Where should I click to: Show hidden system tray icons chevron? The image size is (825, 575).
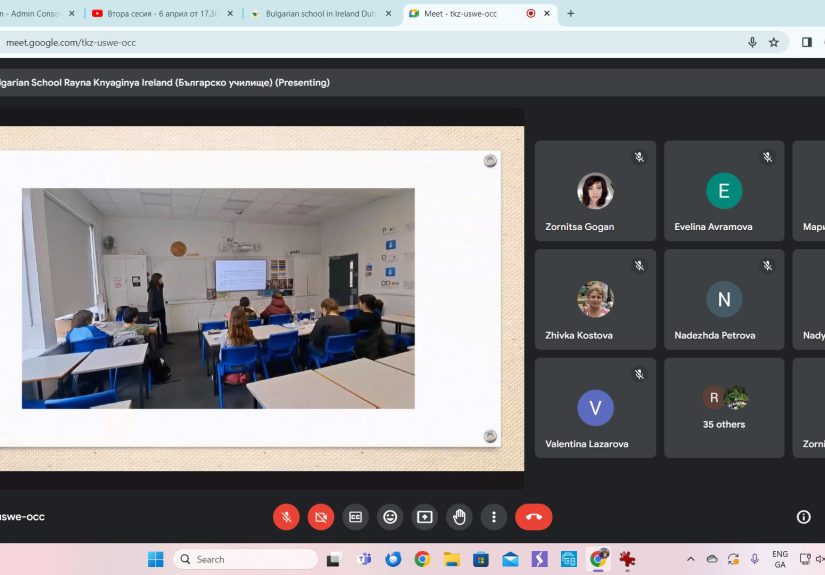pos(690,559)
